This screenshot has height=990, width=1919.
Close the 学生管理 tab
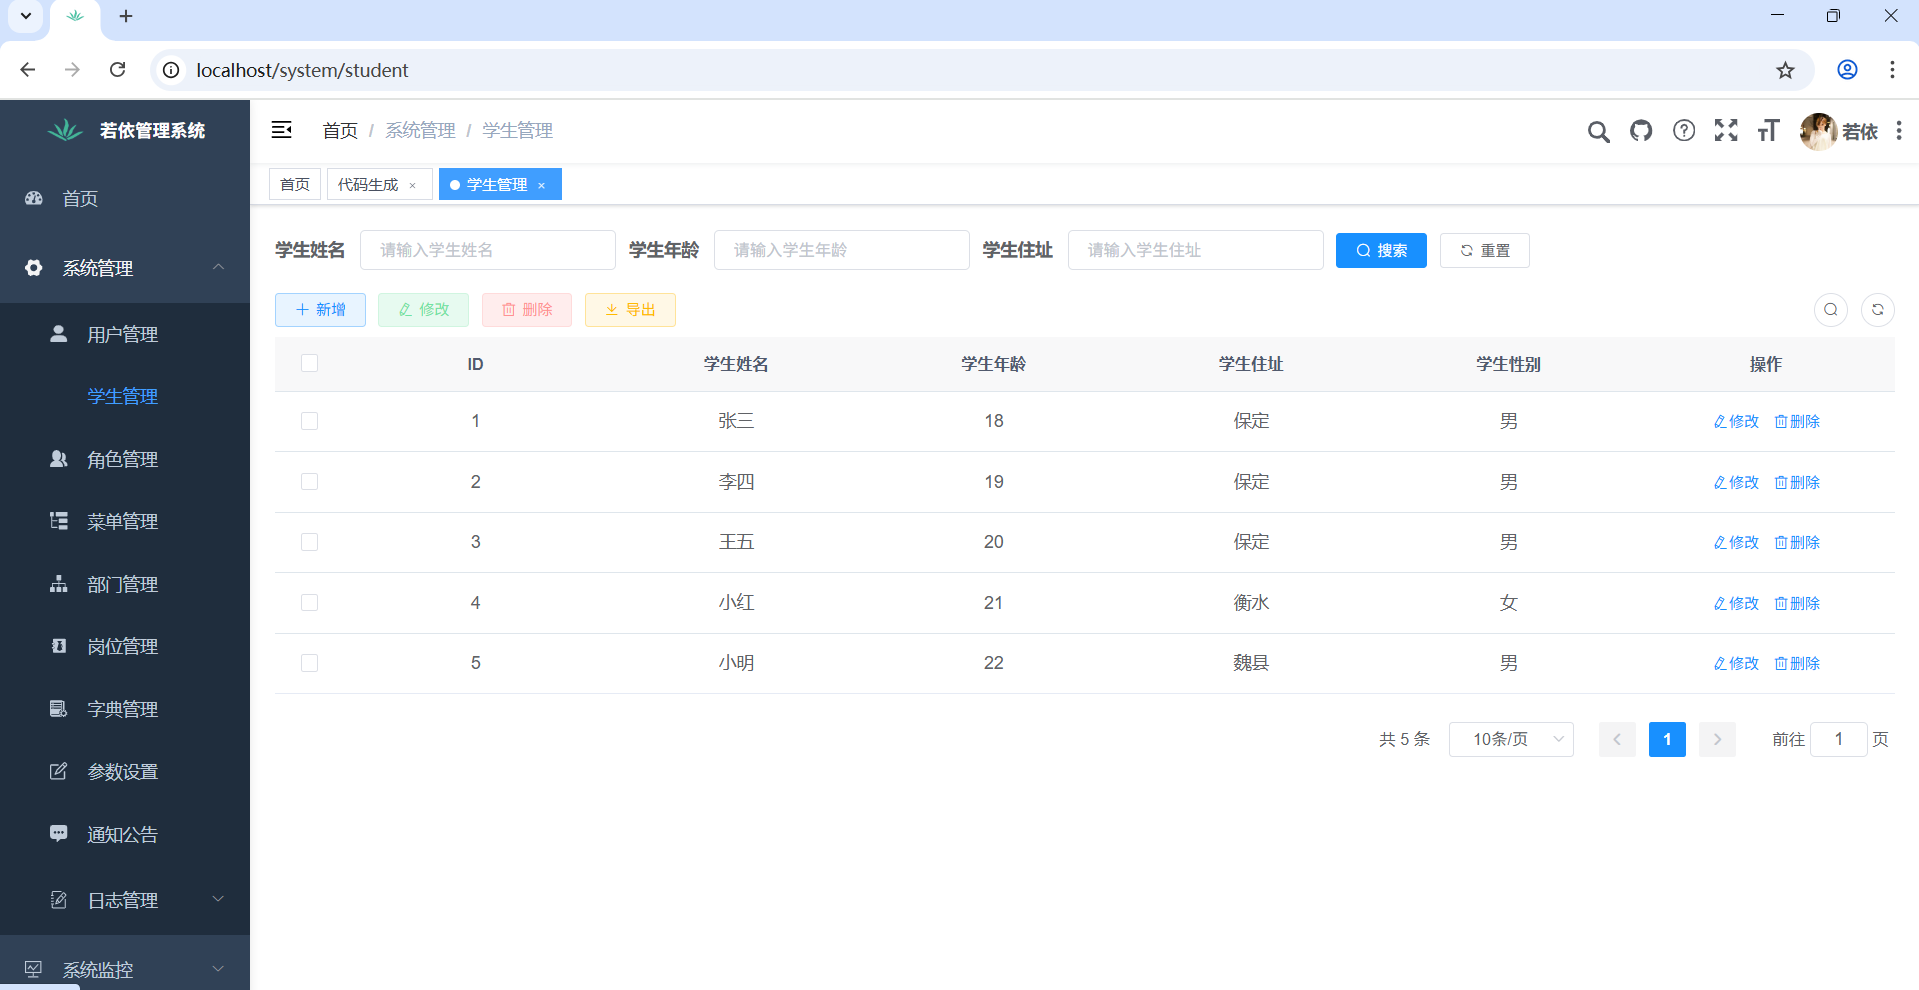click(x=541, y=185)
